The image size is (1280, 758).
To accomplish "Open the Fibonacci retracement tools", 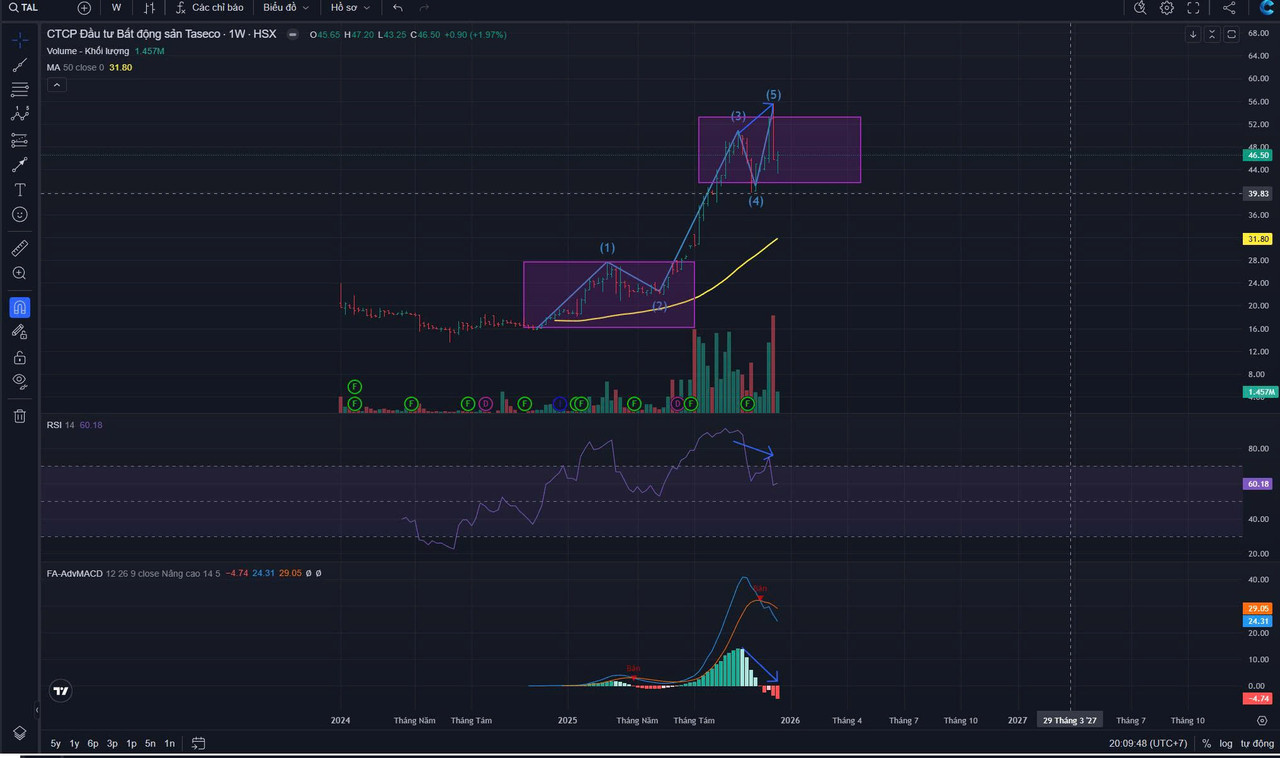I will [x=19, y=89].
